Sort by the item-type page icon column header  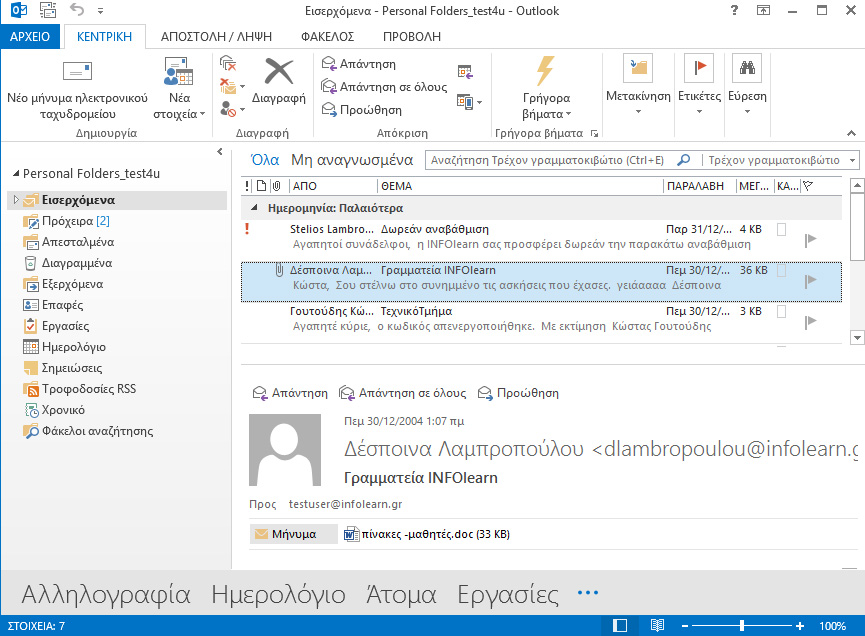click(261, 186)
